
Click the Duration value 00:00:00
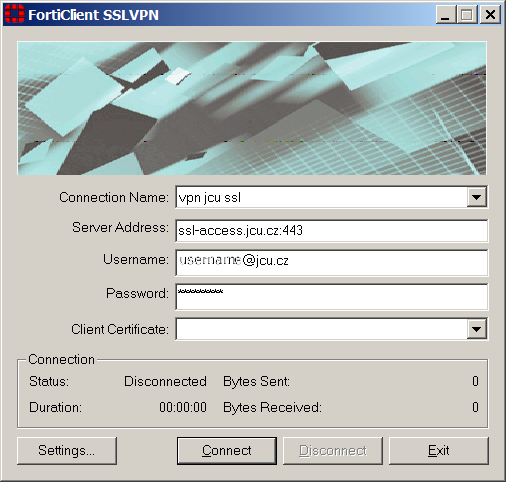pos(183,407)
